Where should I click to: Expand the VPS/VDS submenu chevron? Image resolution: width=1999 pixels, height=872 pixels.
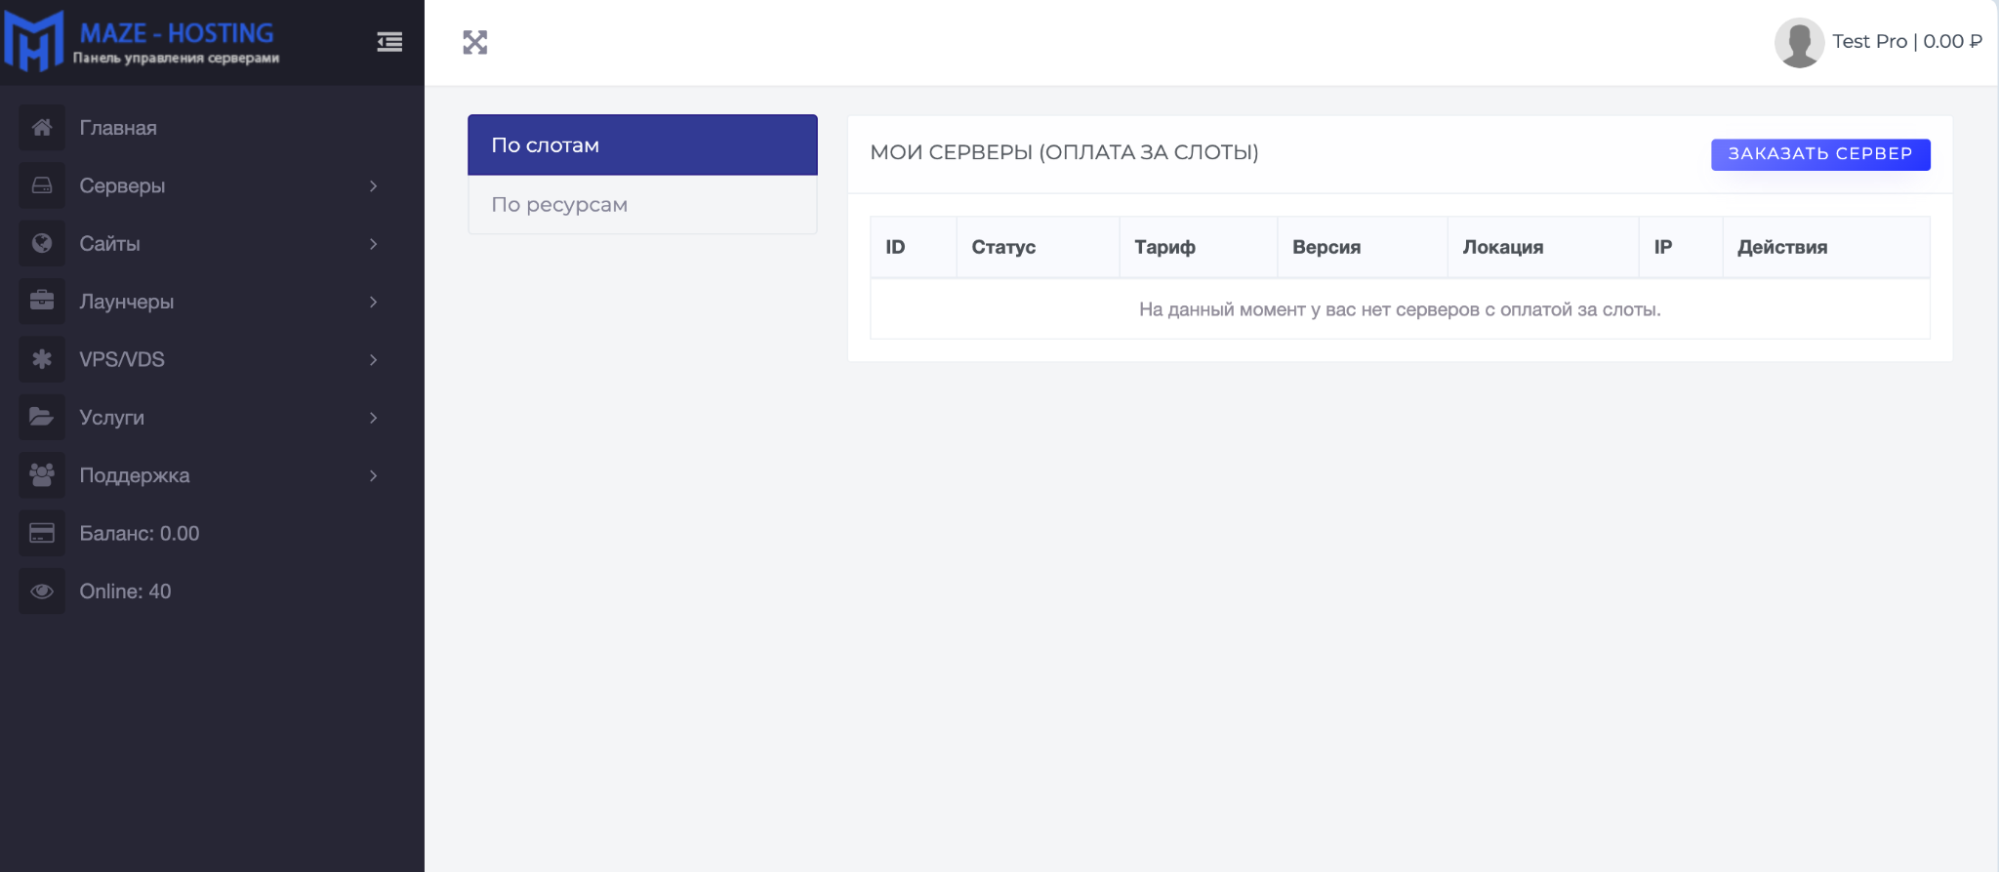point(373,359)
